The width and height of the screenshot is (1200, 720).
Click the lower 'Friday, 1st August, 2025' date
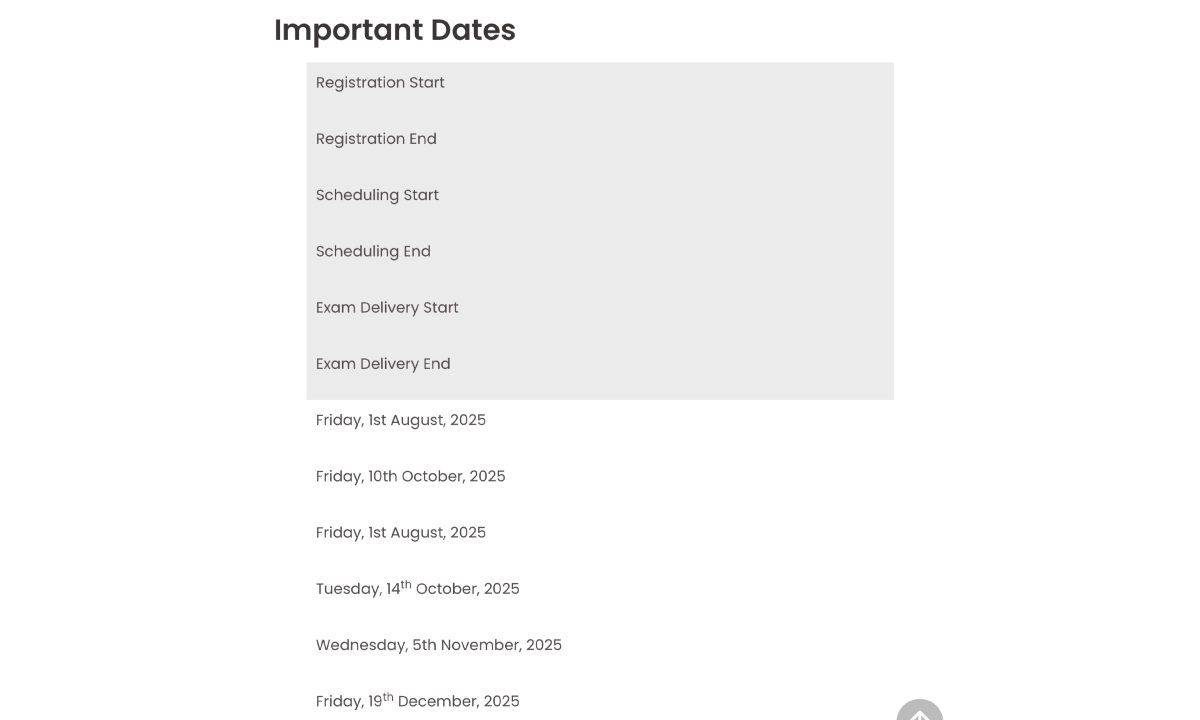400,533
